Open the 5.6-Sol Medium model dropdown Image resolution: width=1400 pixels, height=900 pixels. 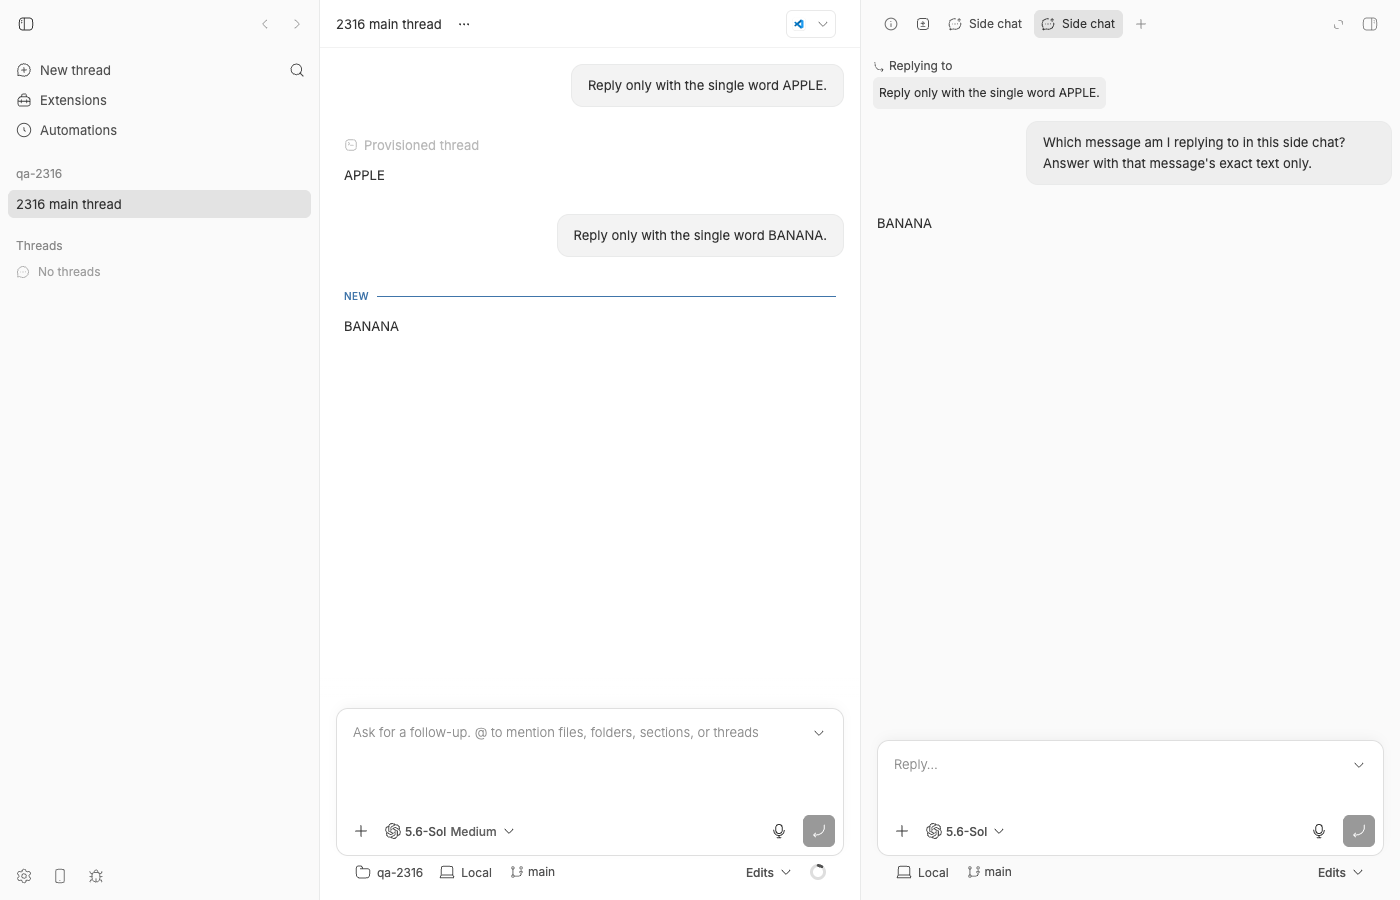pyautogui.click(x=450, y=831)
